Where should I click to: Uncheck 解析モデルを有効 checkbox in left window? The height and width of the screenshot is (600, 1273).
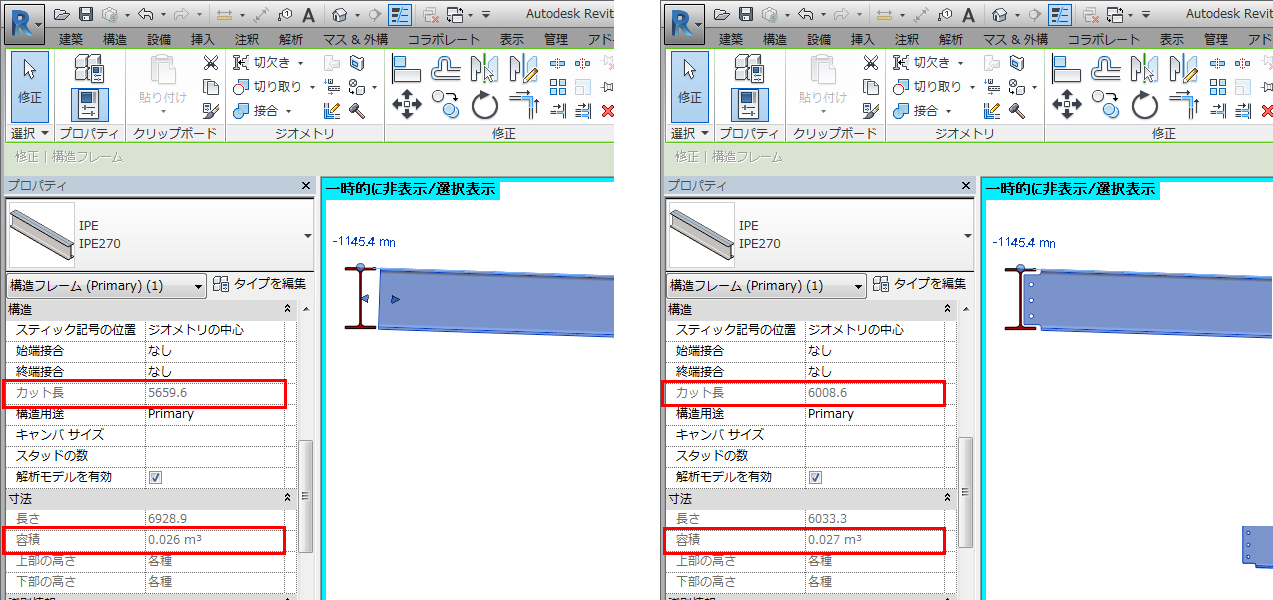[155, 477]
